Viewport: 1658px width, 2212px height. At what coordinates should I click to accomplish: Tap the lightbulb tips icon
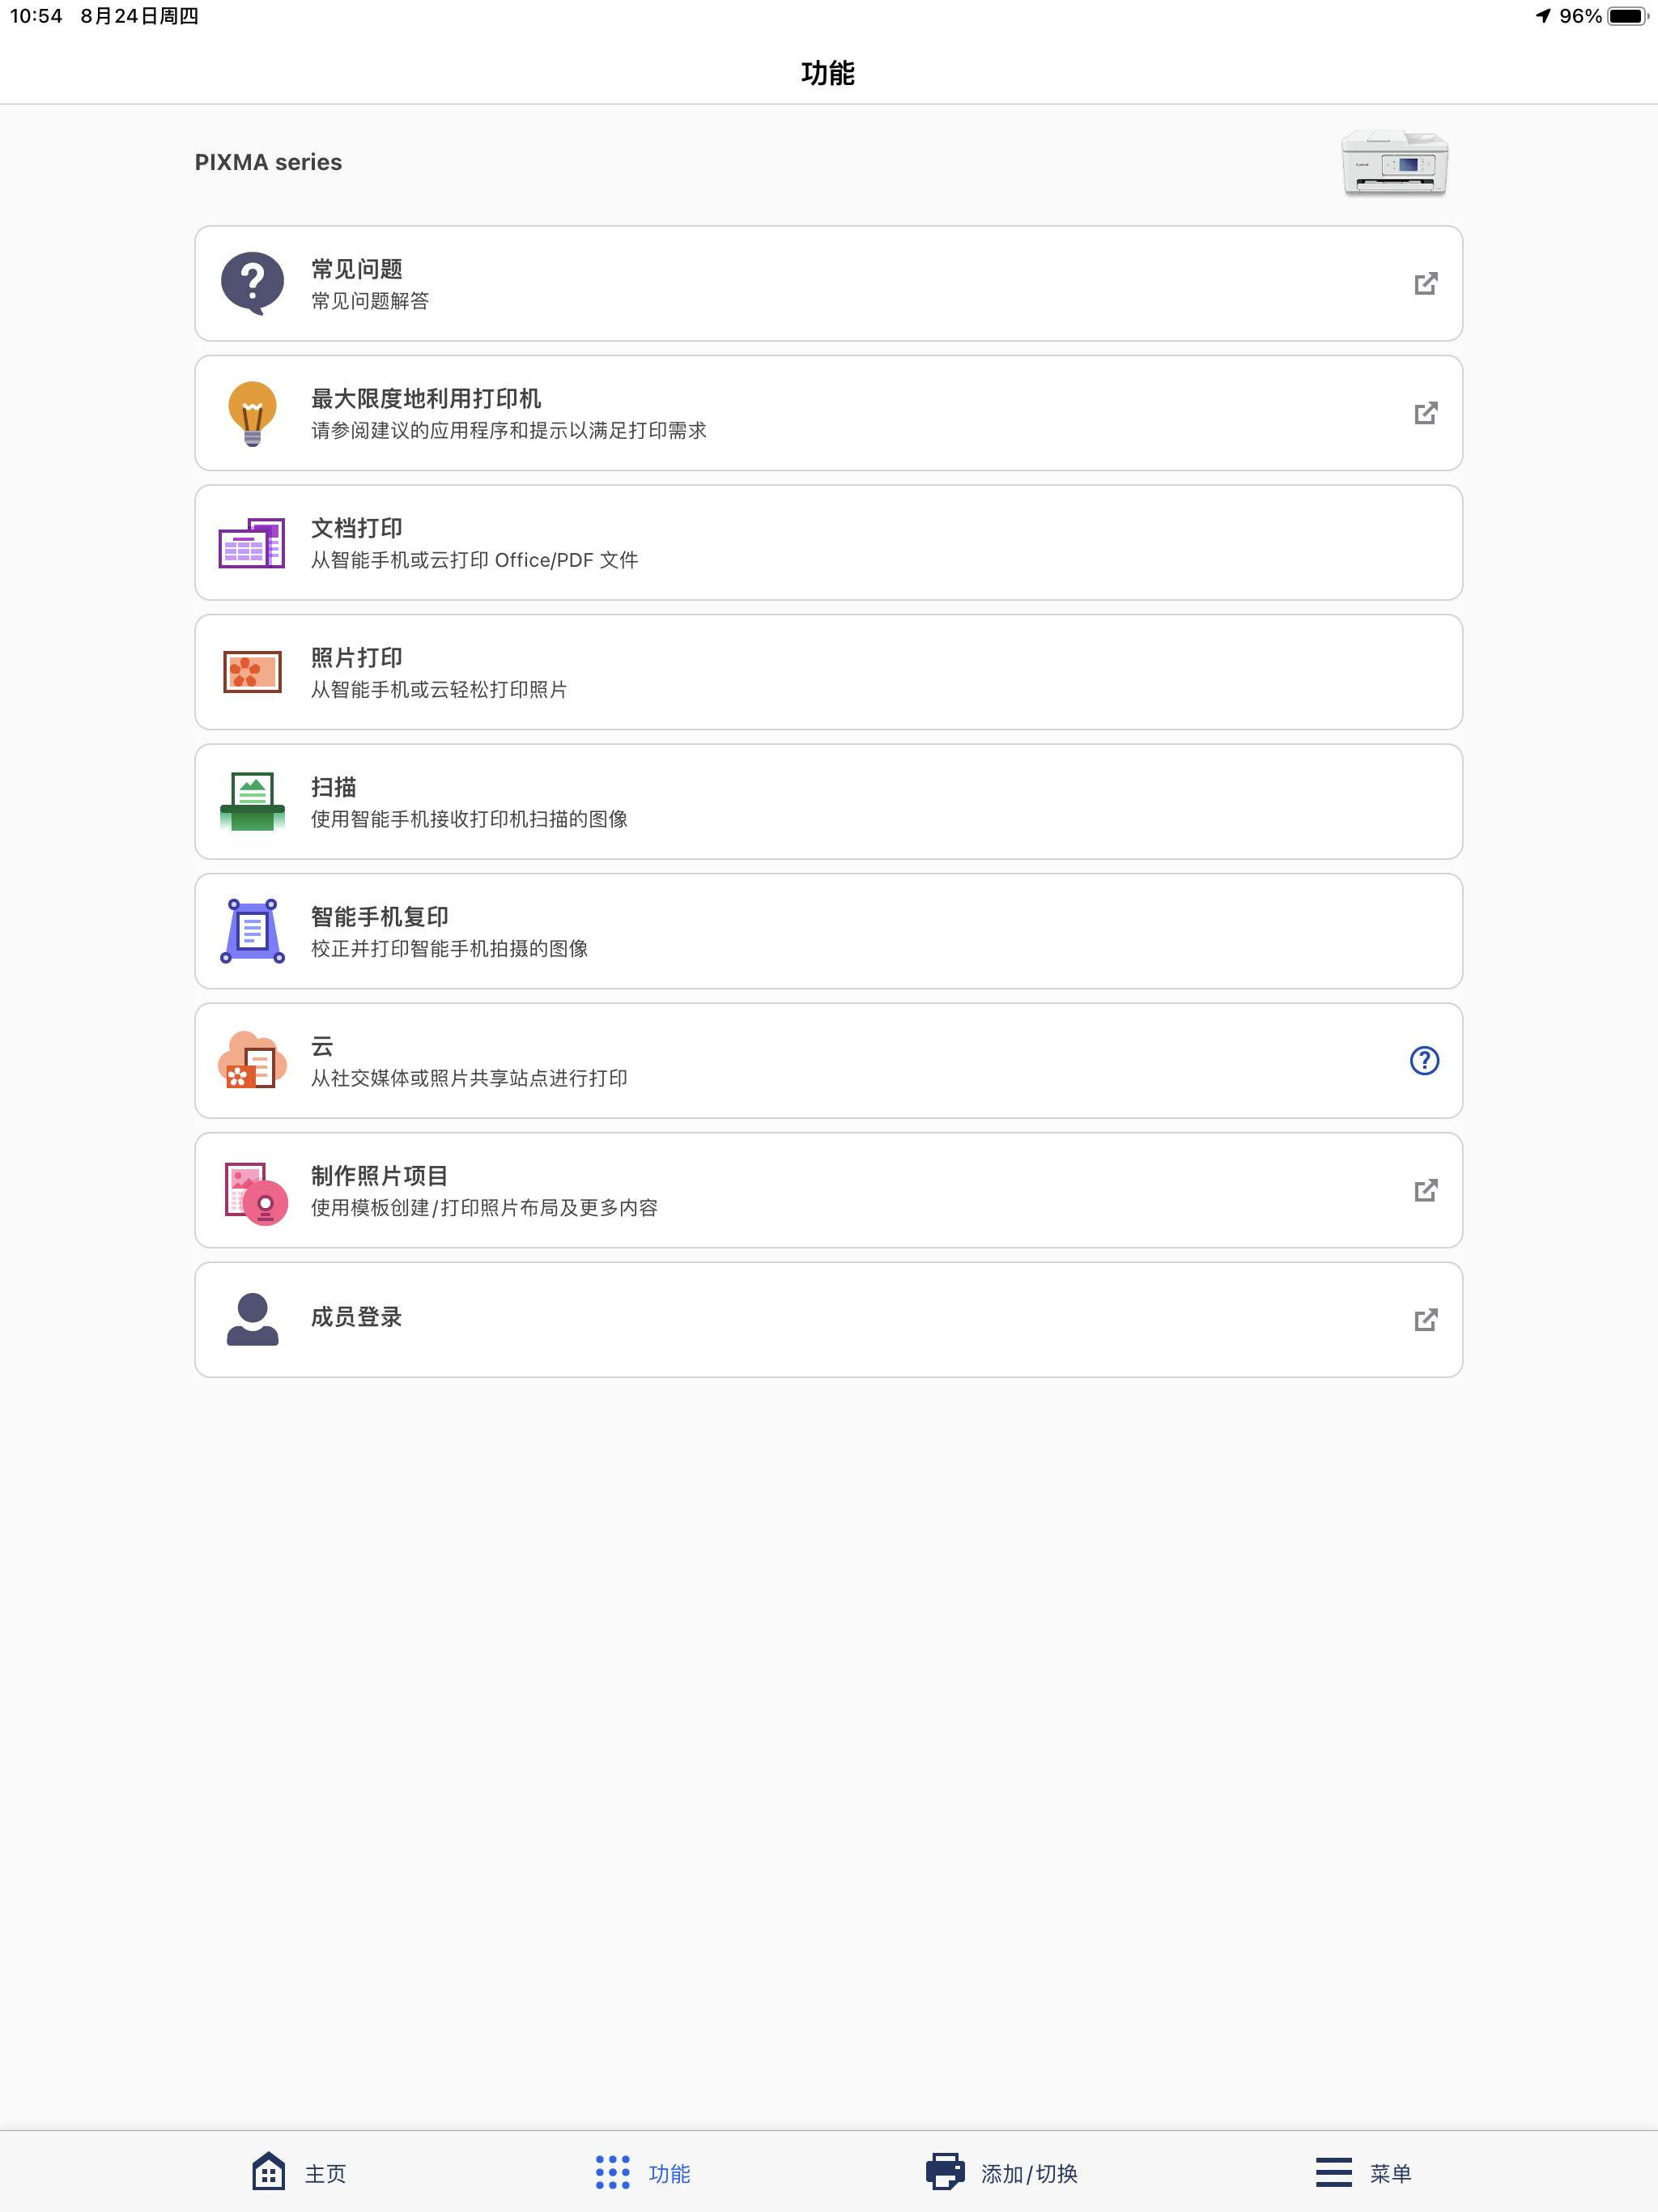[x=252, y=412]
